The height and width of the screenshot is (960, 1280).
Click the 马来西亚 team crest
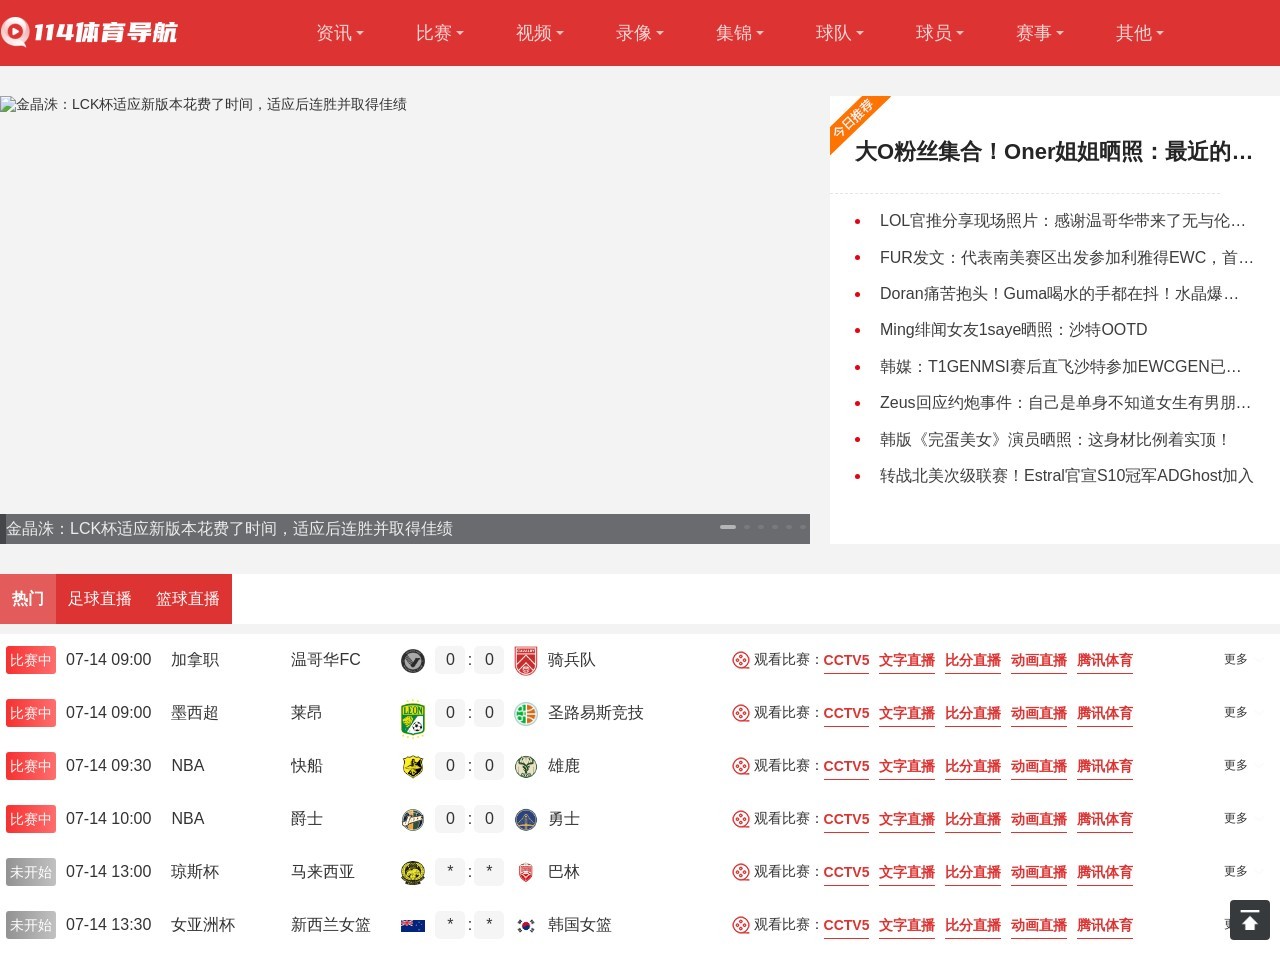[x=413, y=872]
